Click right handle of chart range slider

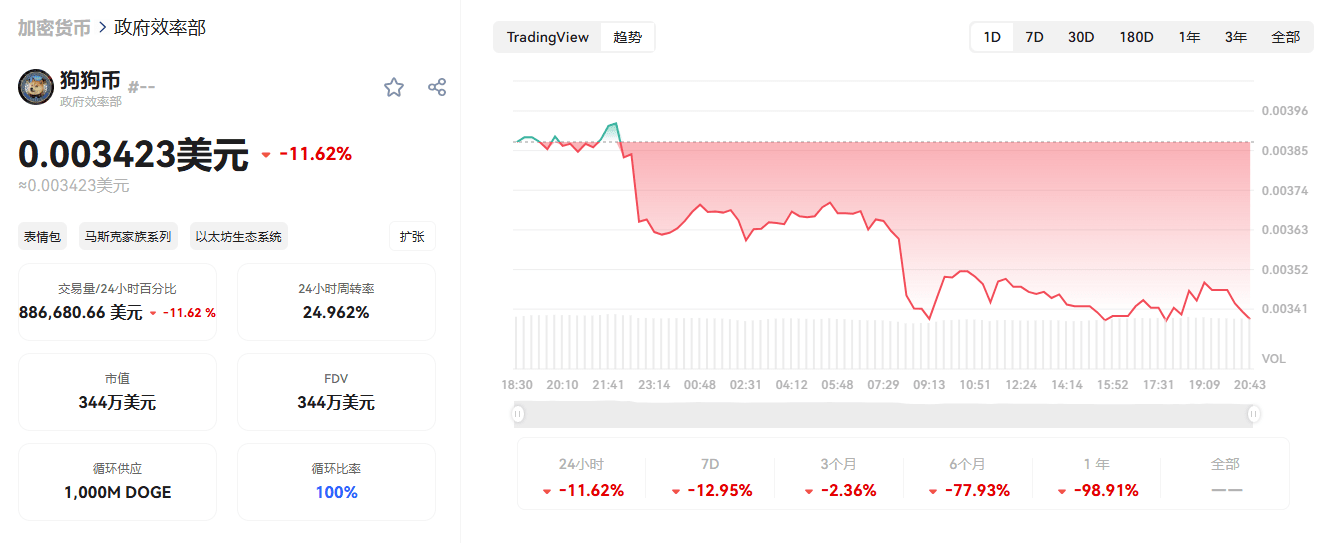point(1254,414)
